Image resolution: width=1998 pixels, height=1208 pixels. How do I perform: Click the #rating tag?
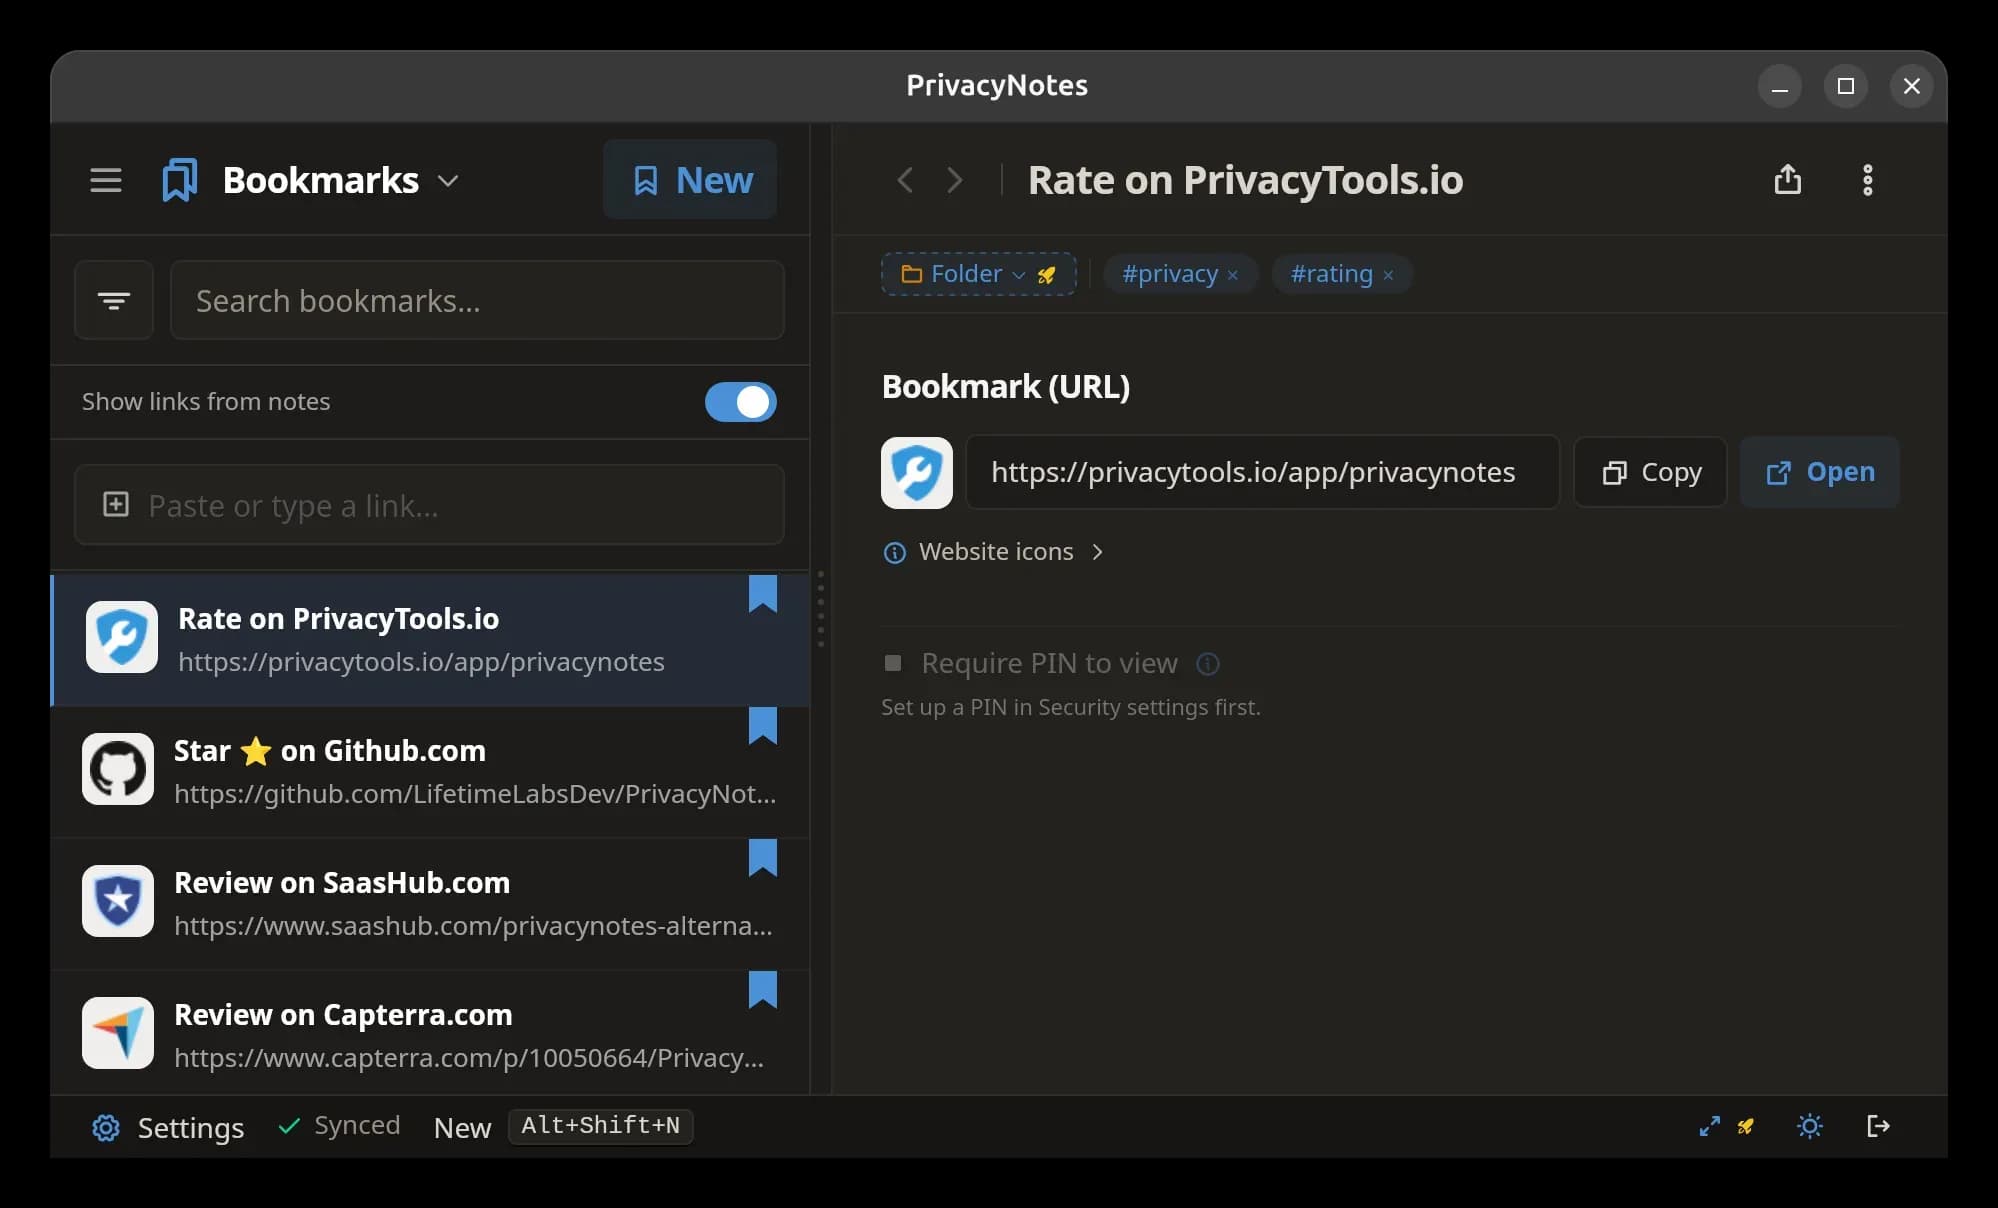tap(1331, 274)
